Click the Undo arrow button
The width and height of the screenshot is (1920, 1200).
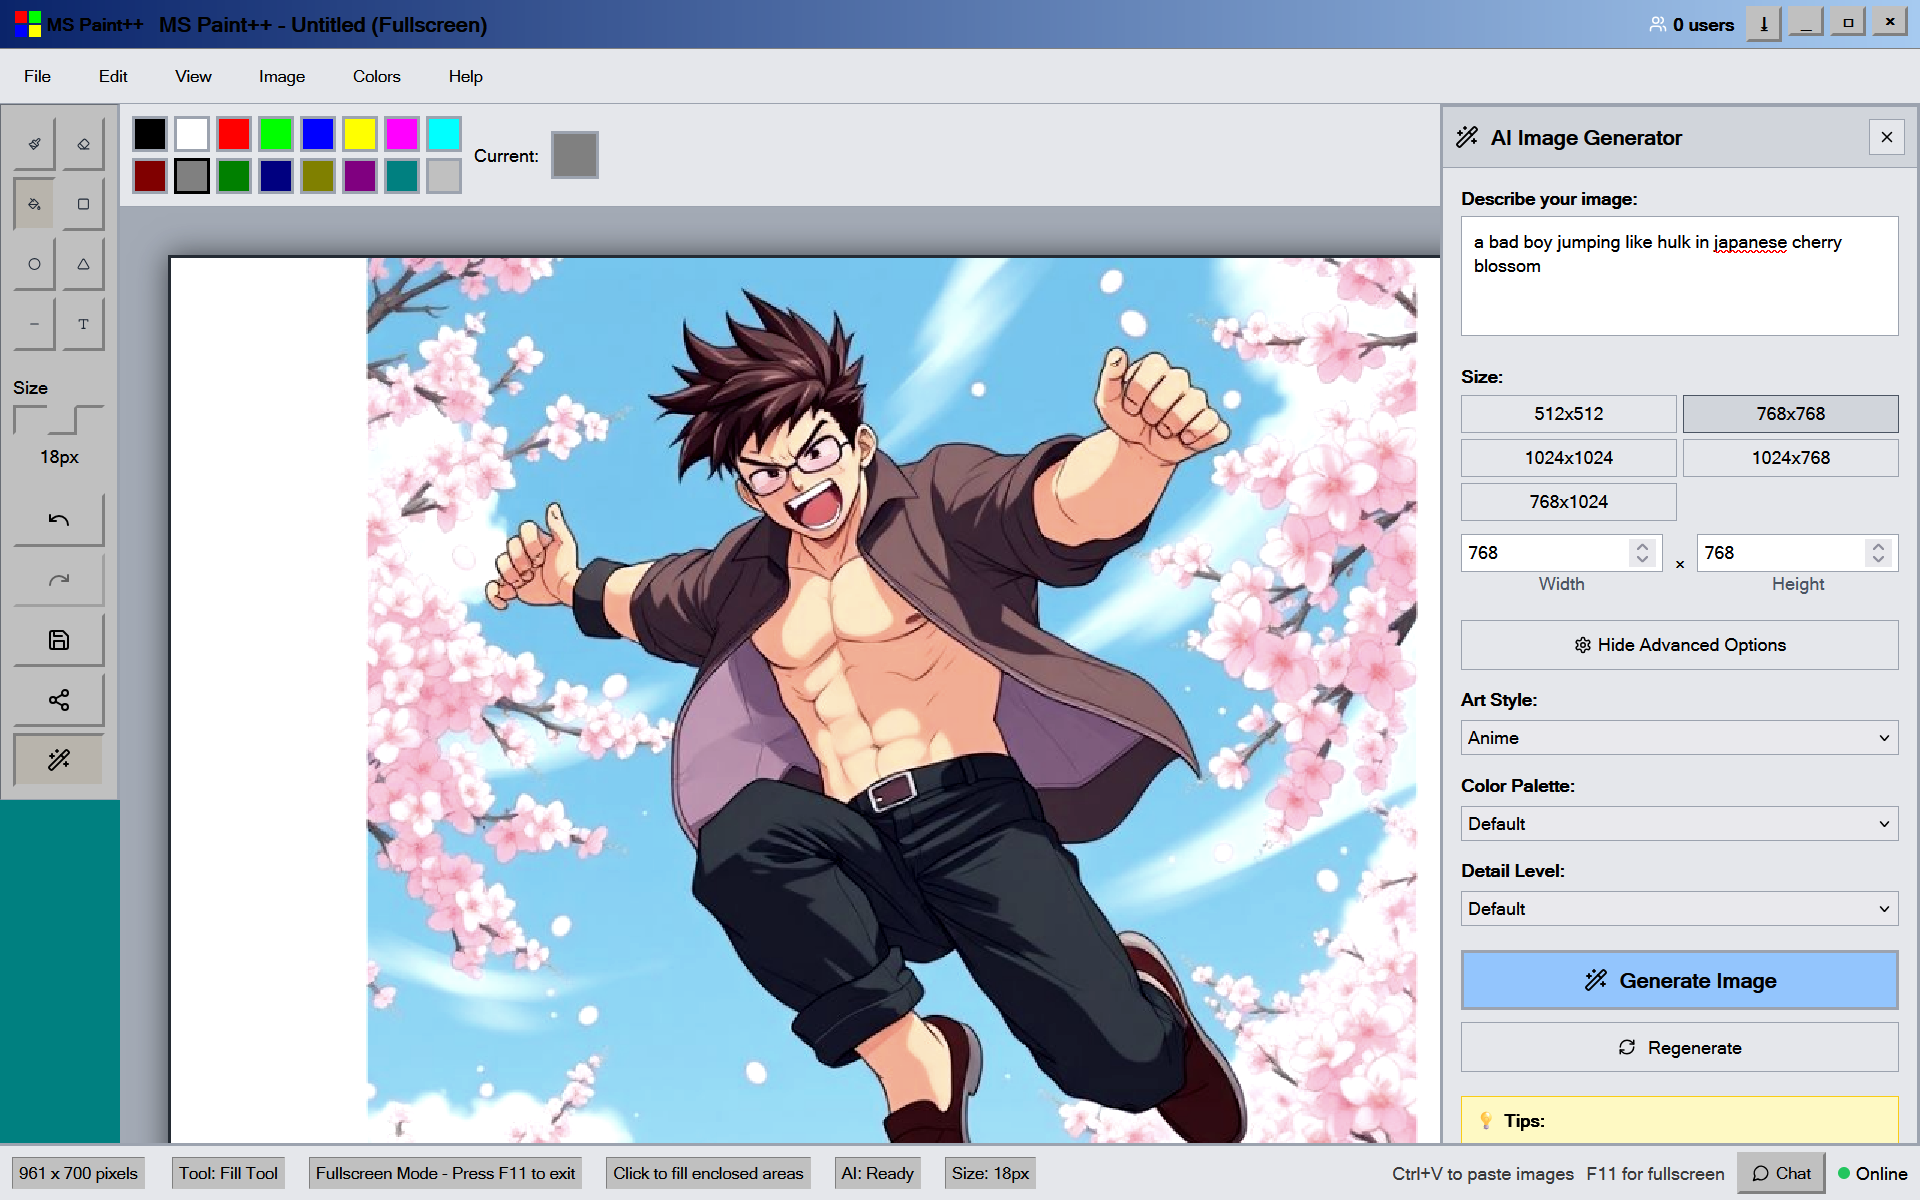[x=59, y=520]
